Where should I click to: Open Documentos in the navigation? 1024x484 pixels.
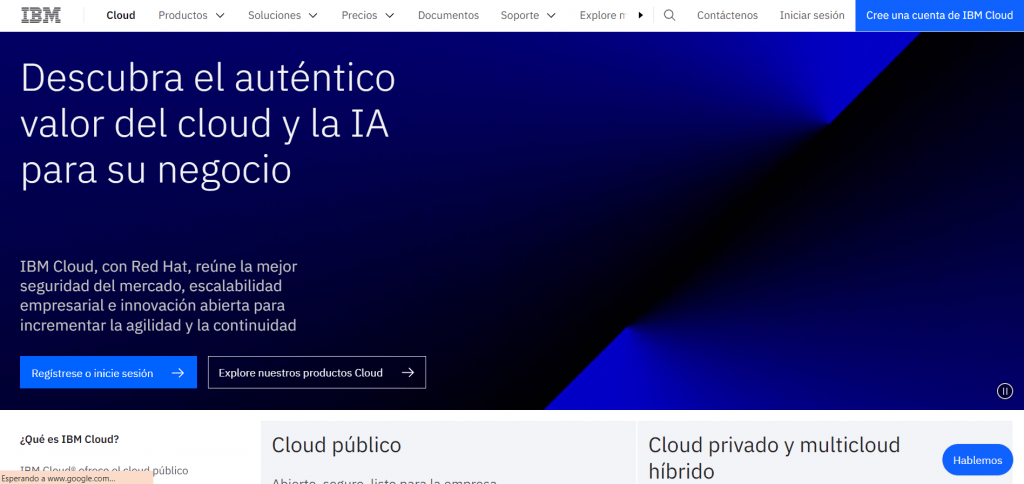point(448,15)
